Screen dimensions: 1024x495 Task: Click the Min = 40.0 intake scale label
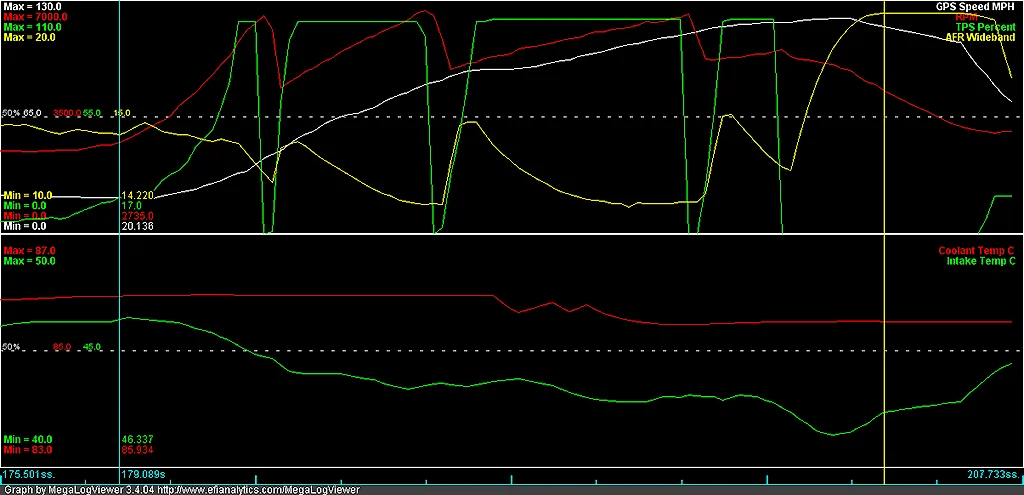pyautogui.click(x=27, y=439)
